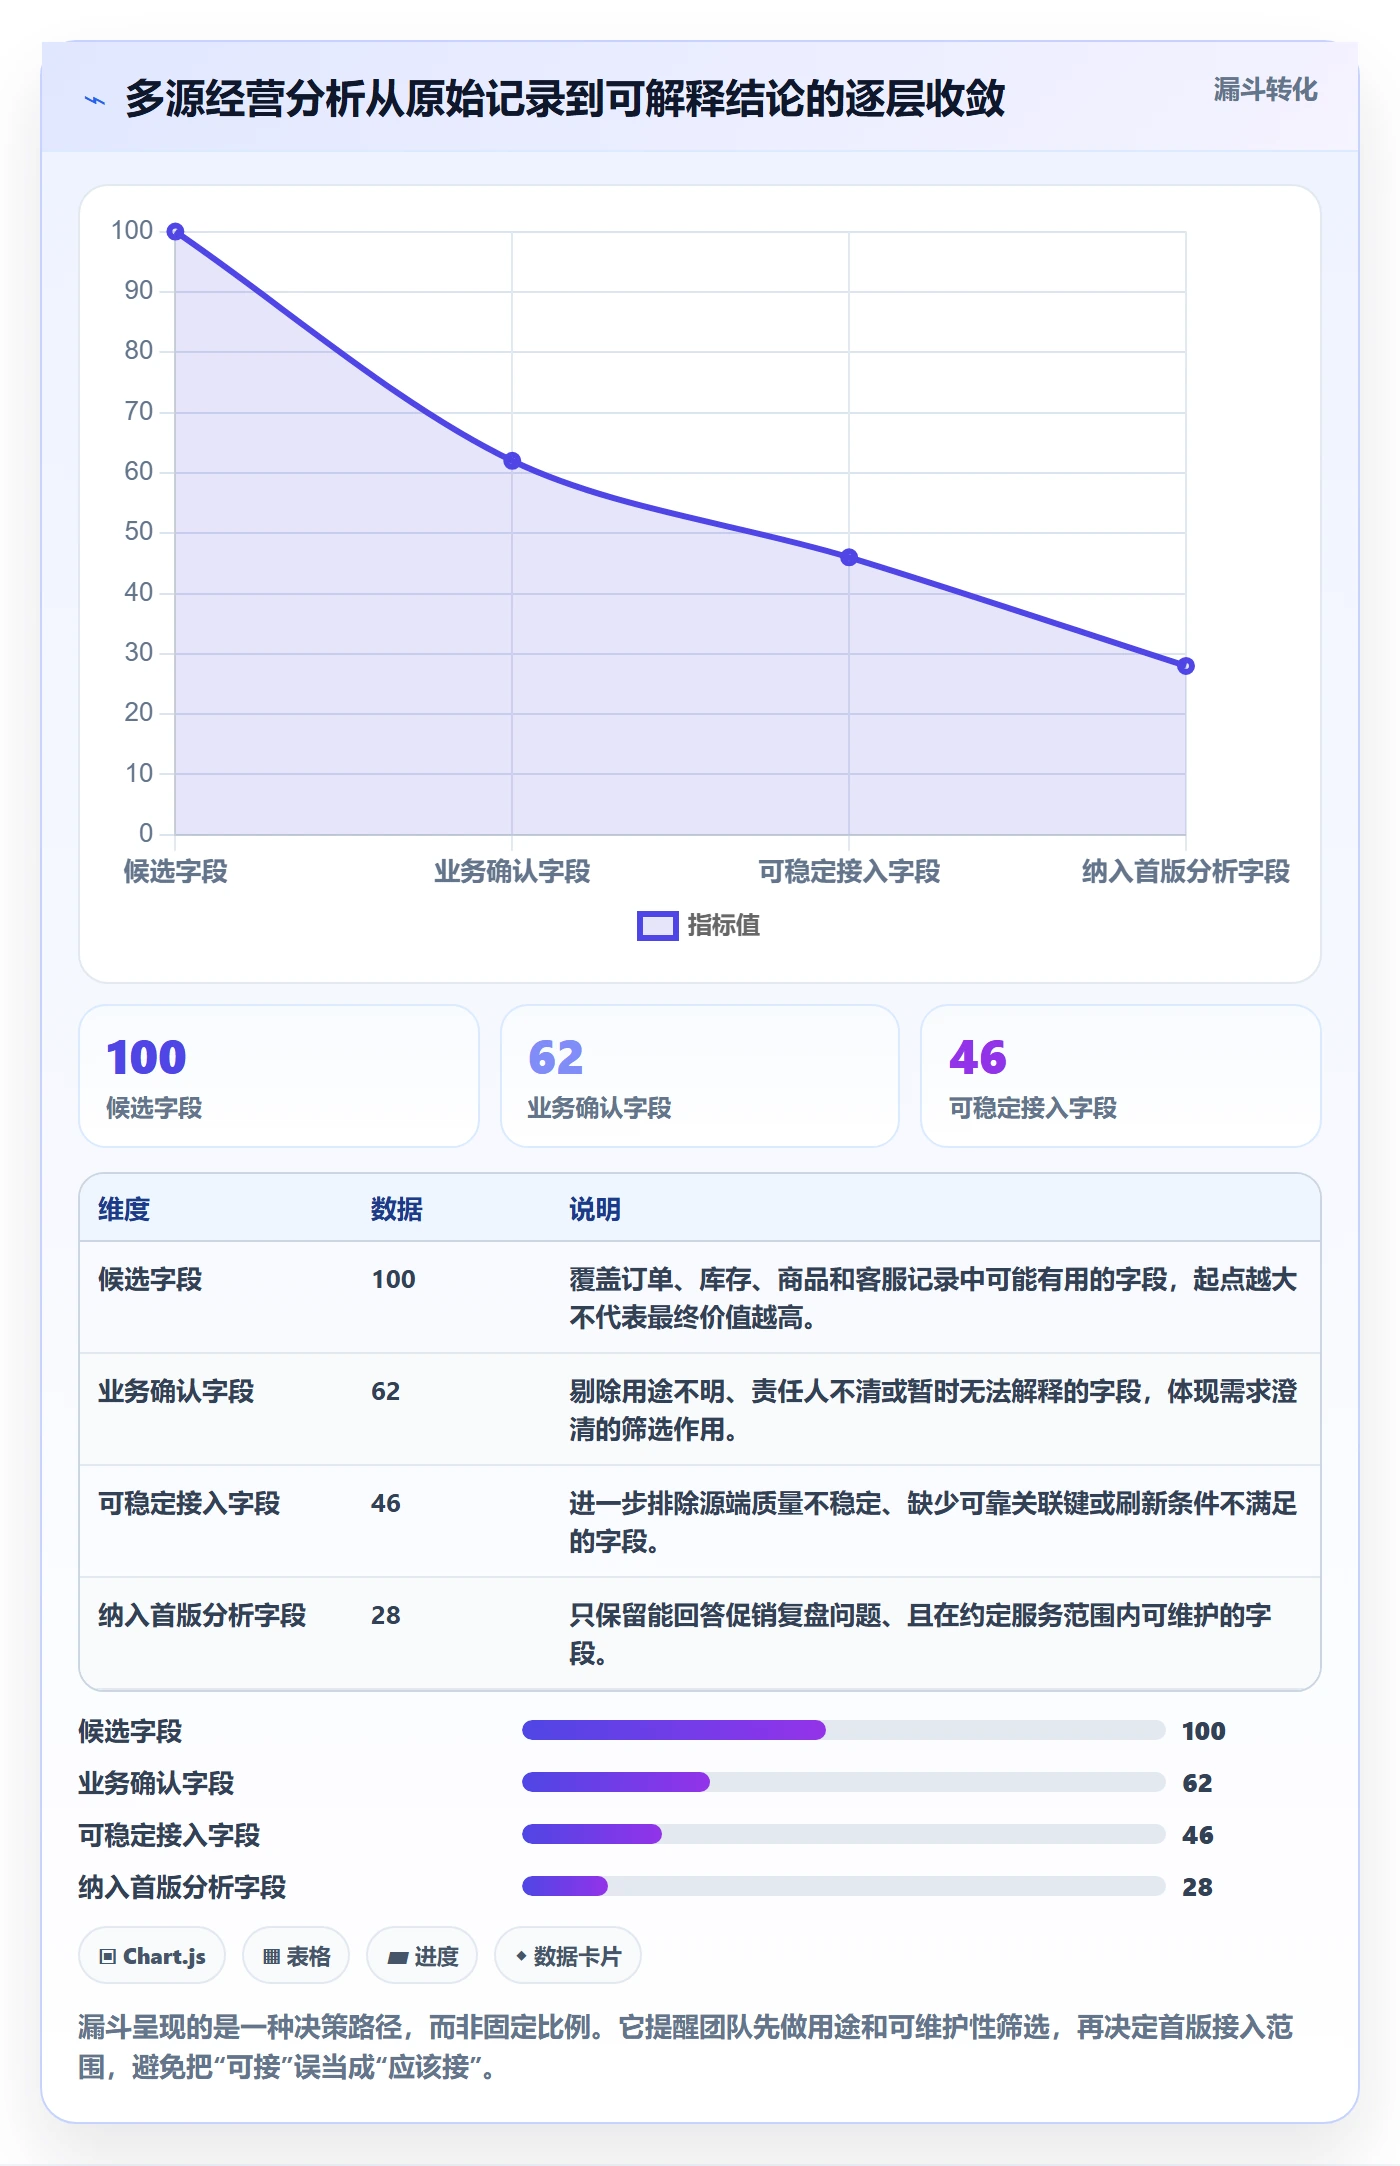Click the footer note starting with 漏斗呈现的是
Image resolution: width=1400 pixels, height=2166 pixels.
pos(686,2046)
